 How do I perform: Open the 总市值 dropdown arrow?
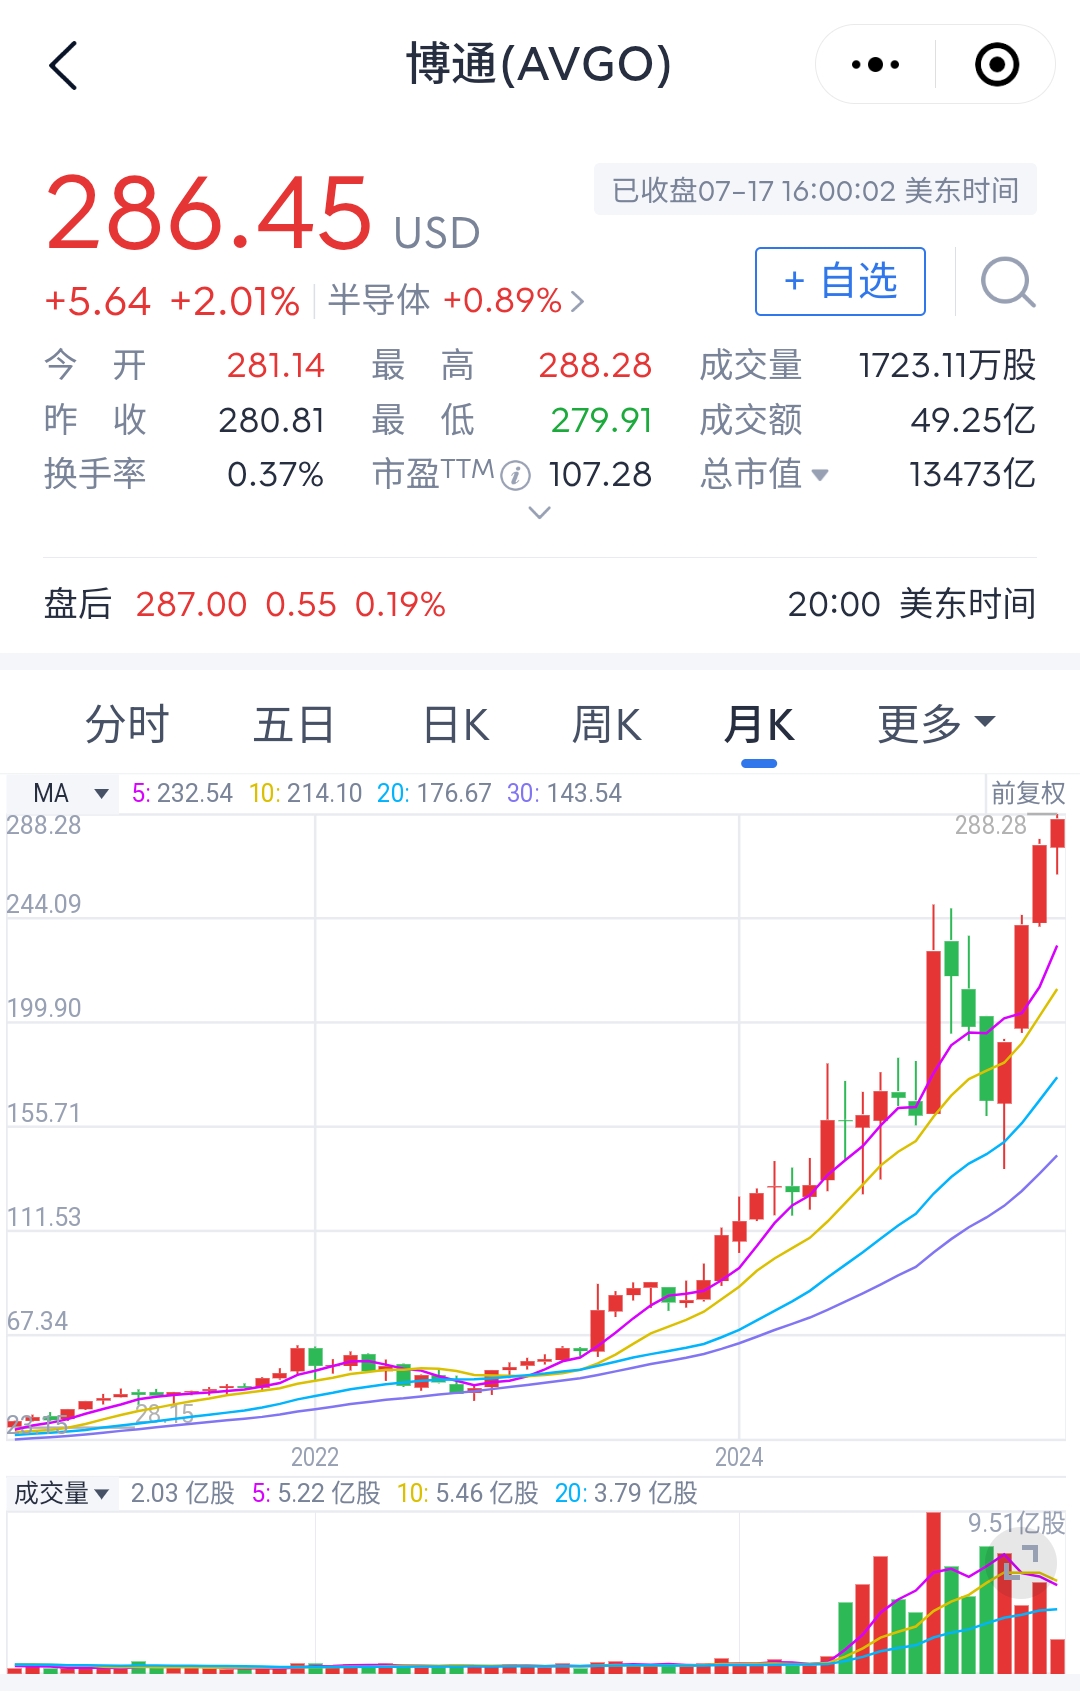click(x=821, y=474)
